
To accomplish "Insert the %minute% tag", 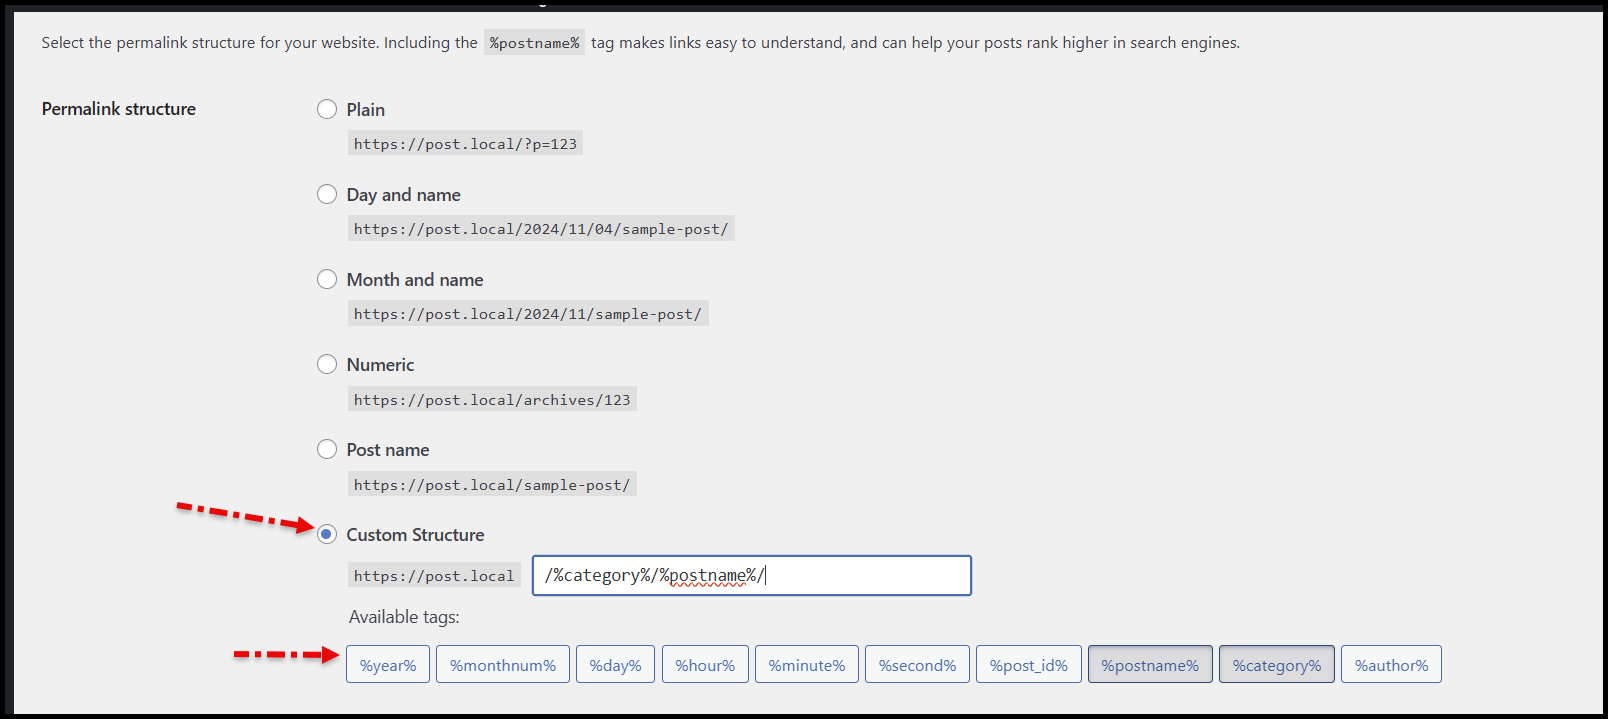I will tap(807, 665).
